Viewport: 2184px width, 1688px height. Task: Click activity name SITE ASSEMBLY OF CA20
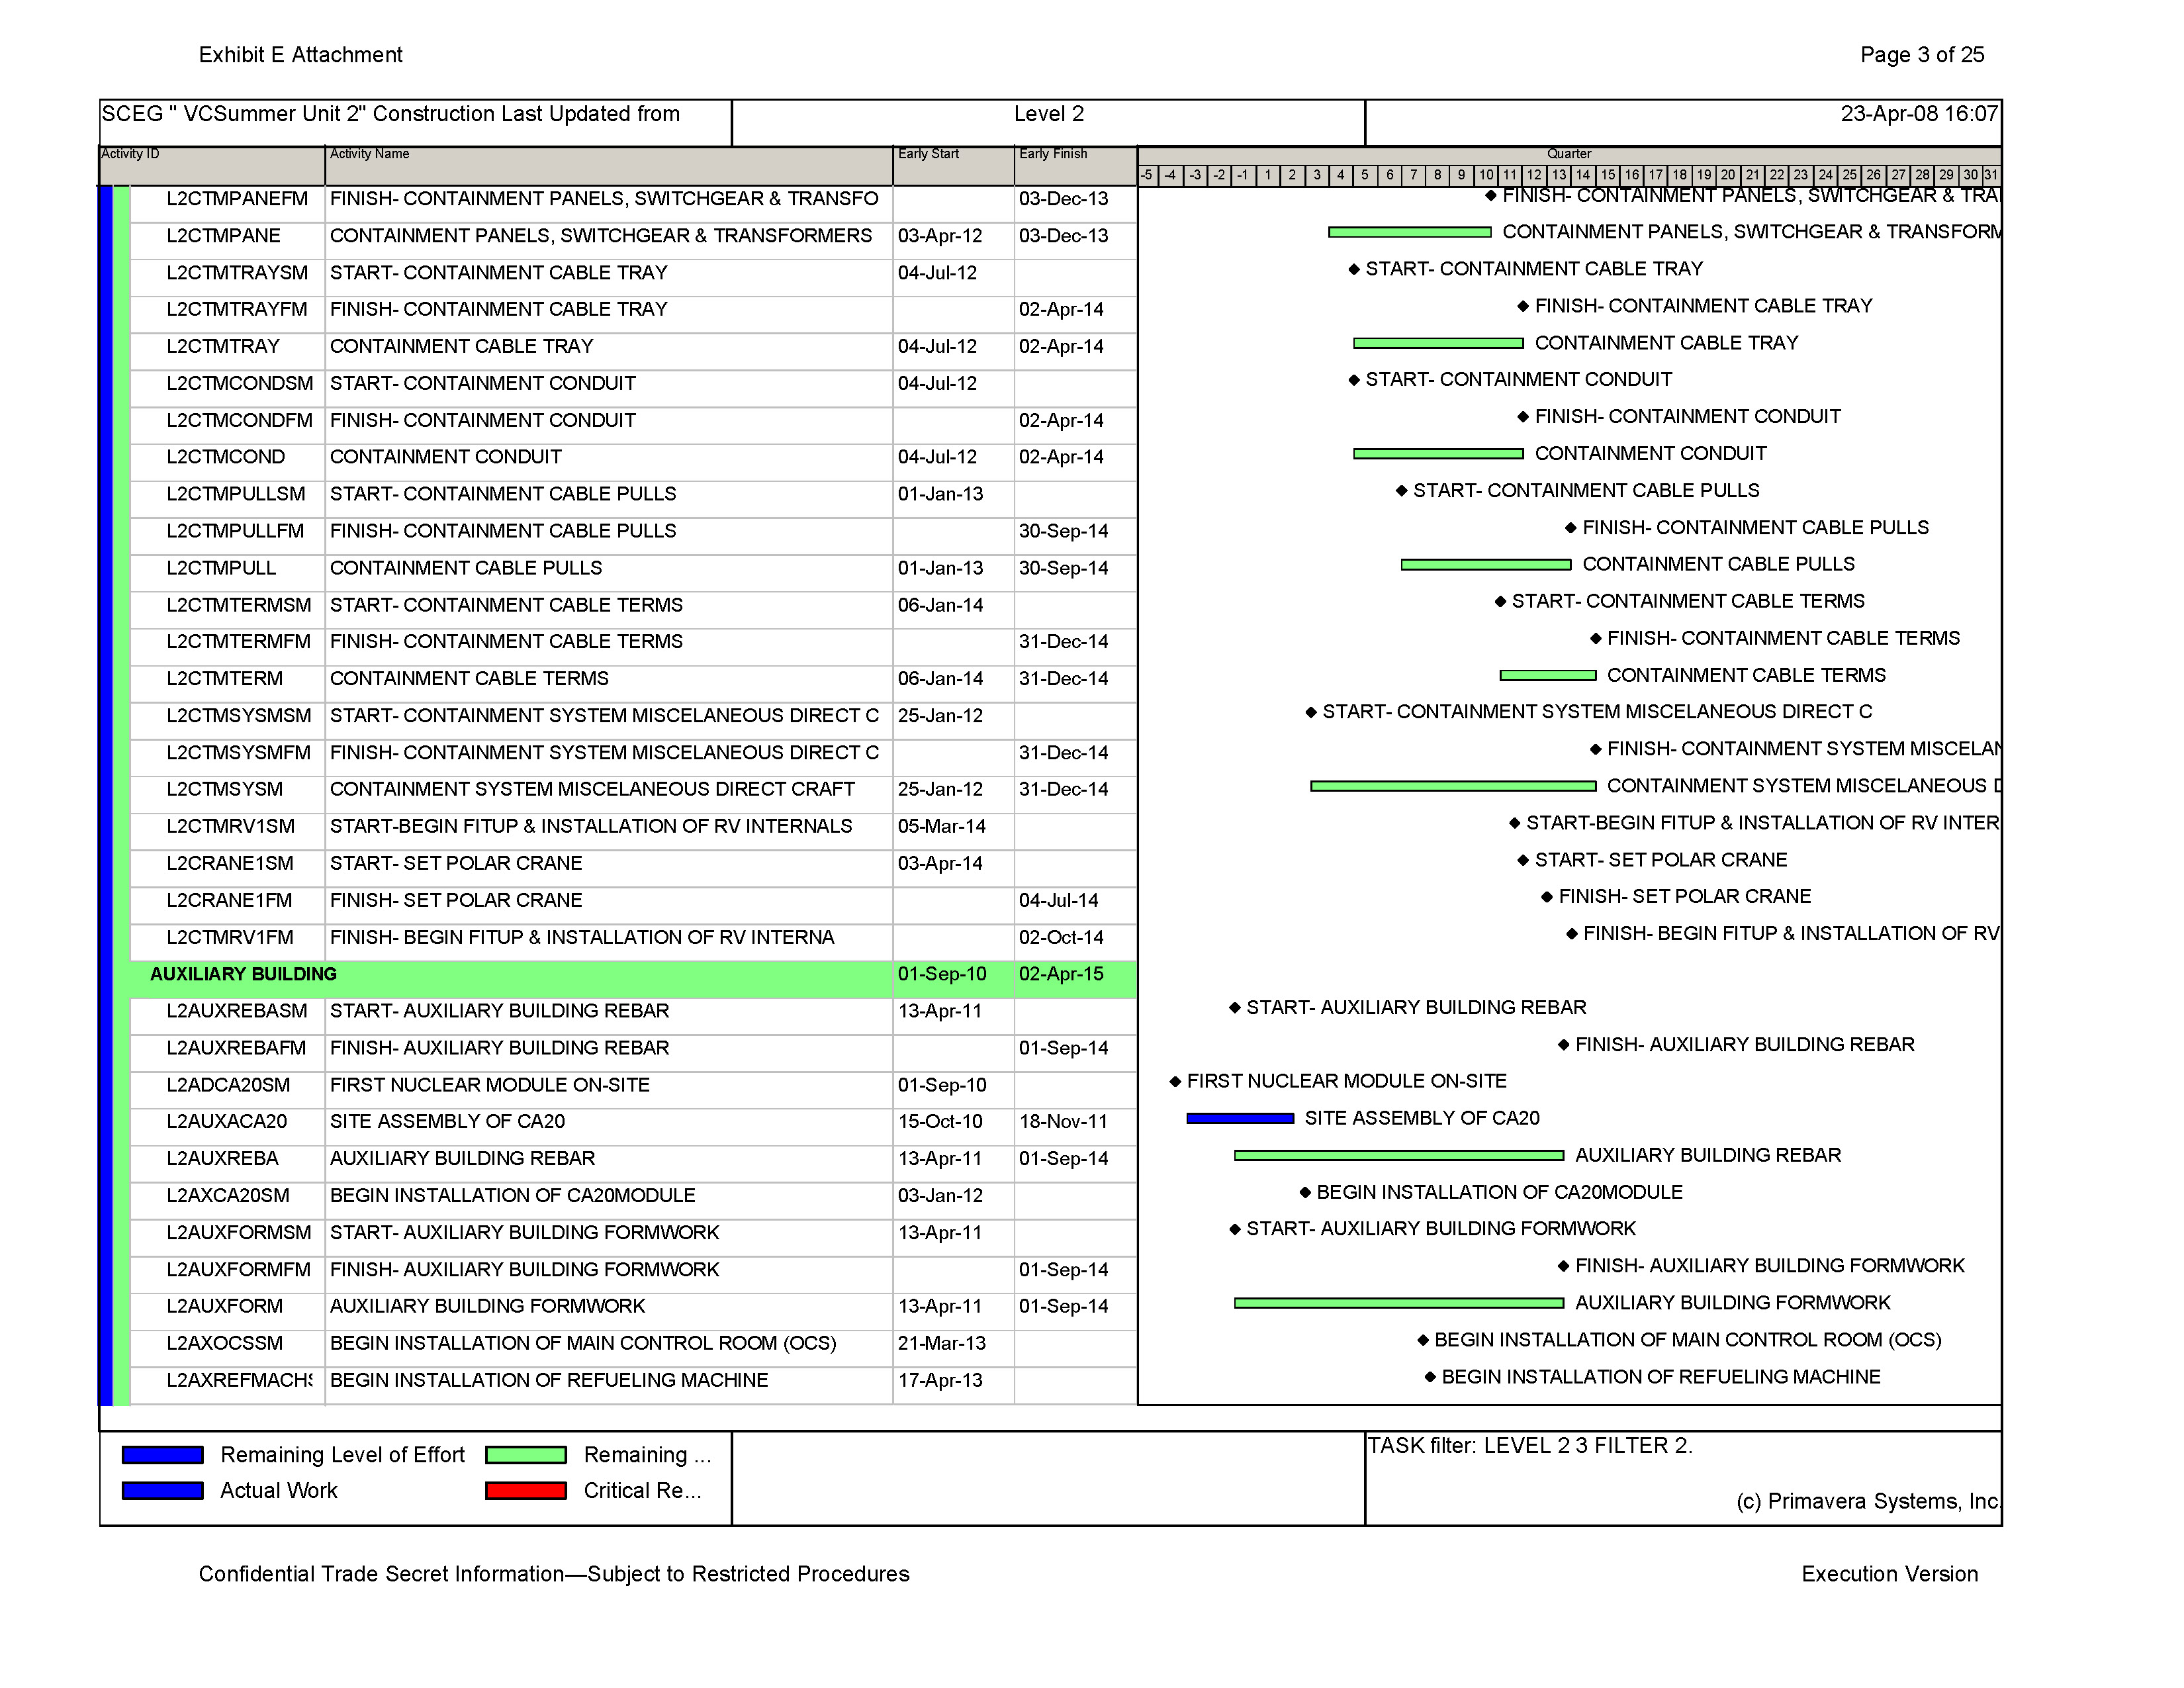[x=447, y=1122]
